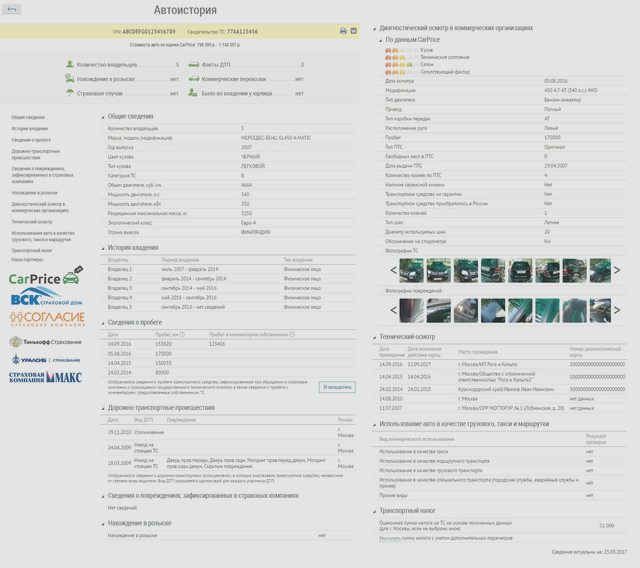Click the CarPrice partner logo
Image resolution: width=640 pixels, height=568 pixels.
click(46, 276)
